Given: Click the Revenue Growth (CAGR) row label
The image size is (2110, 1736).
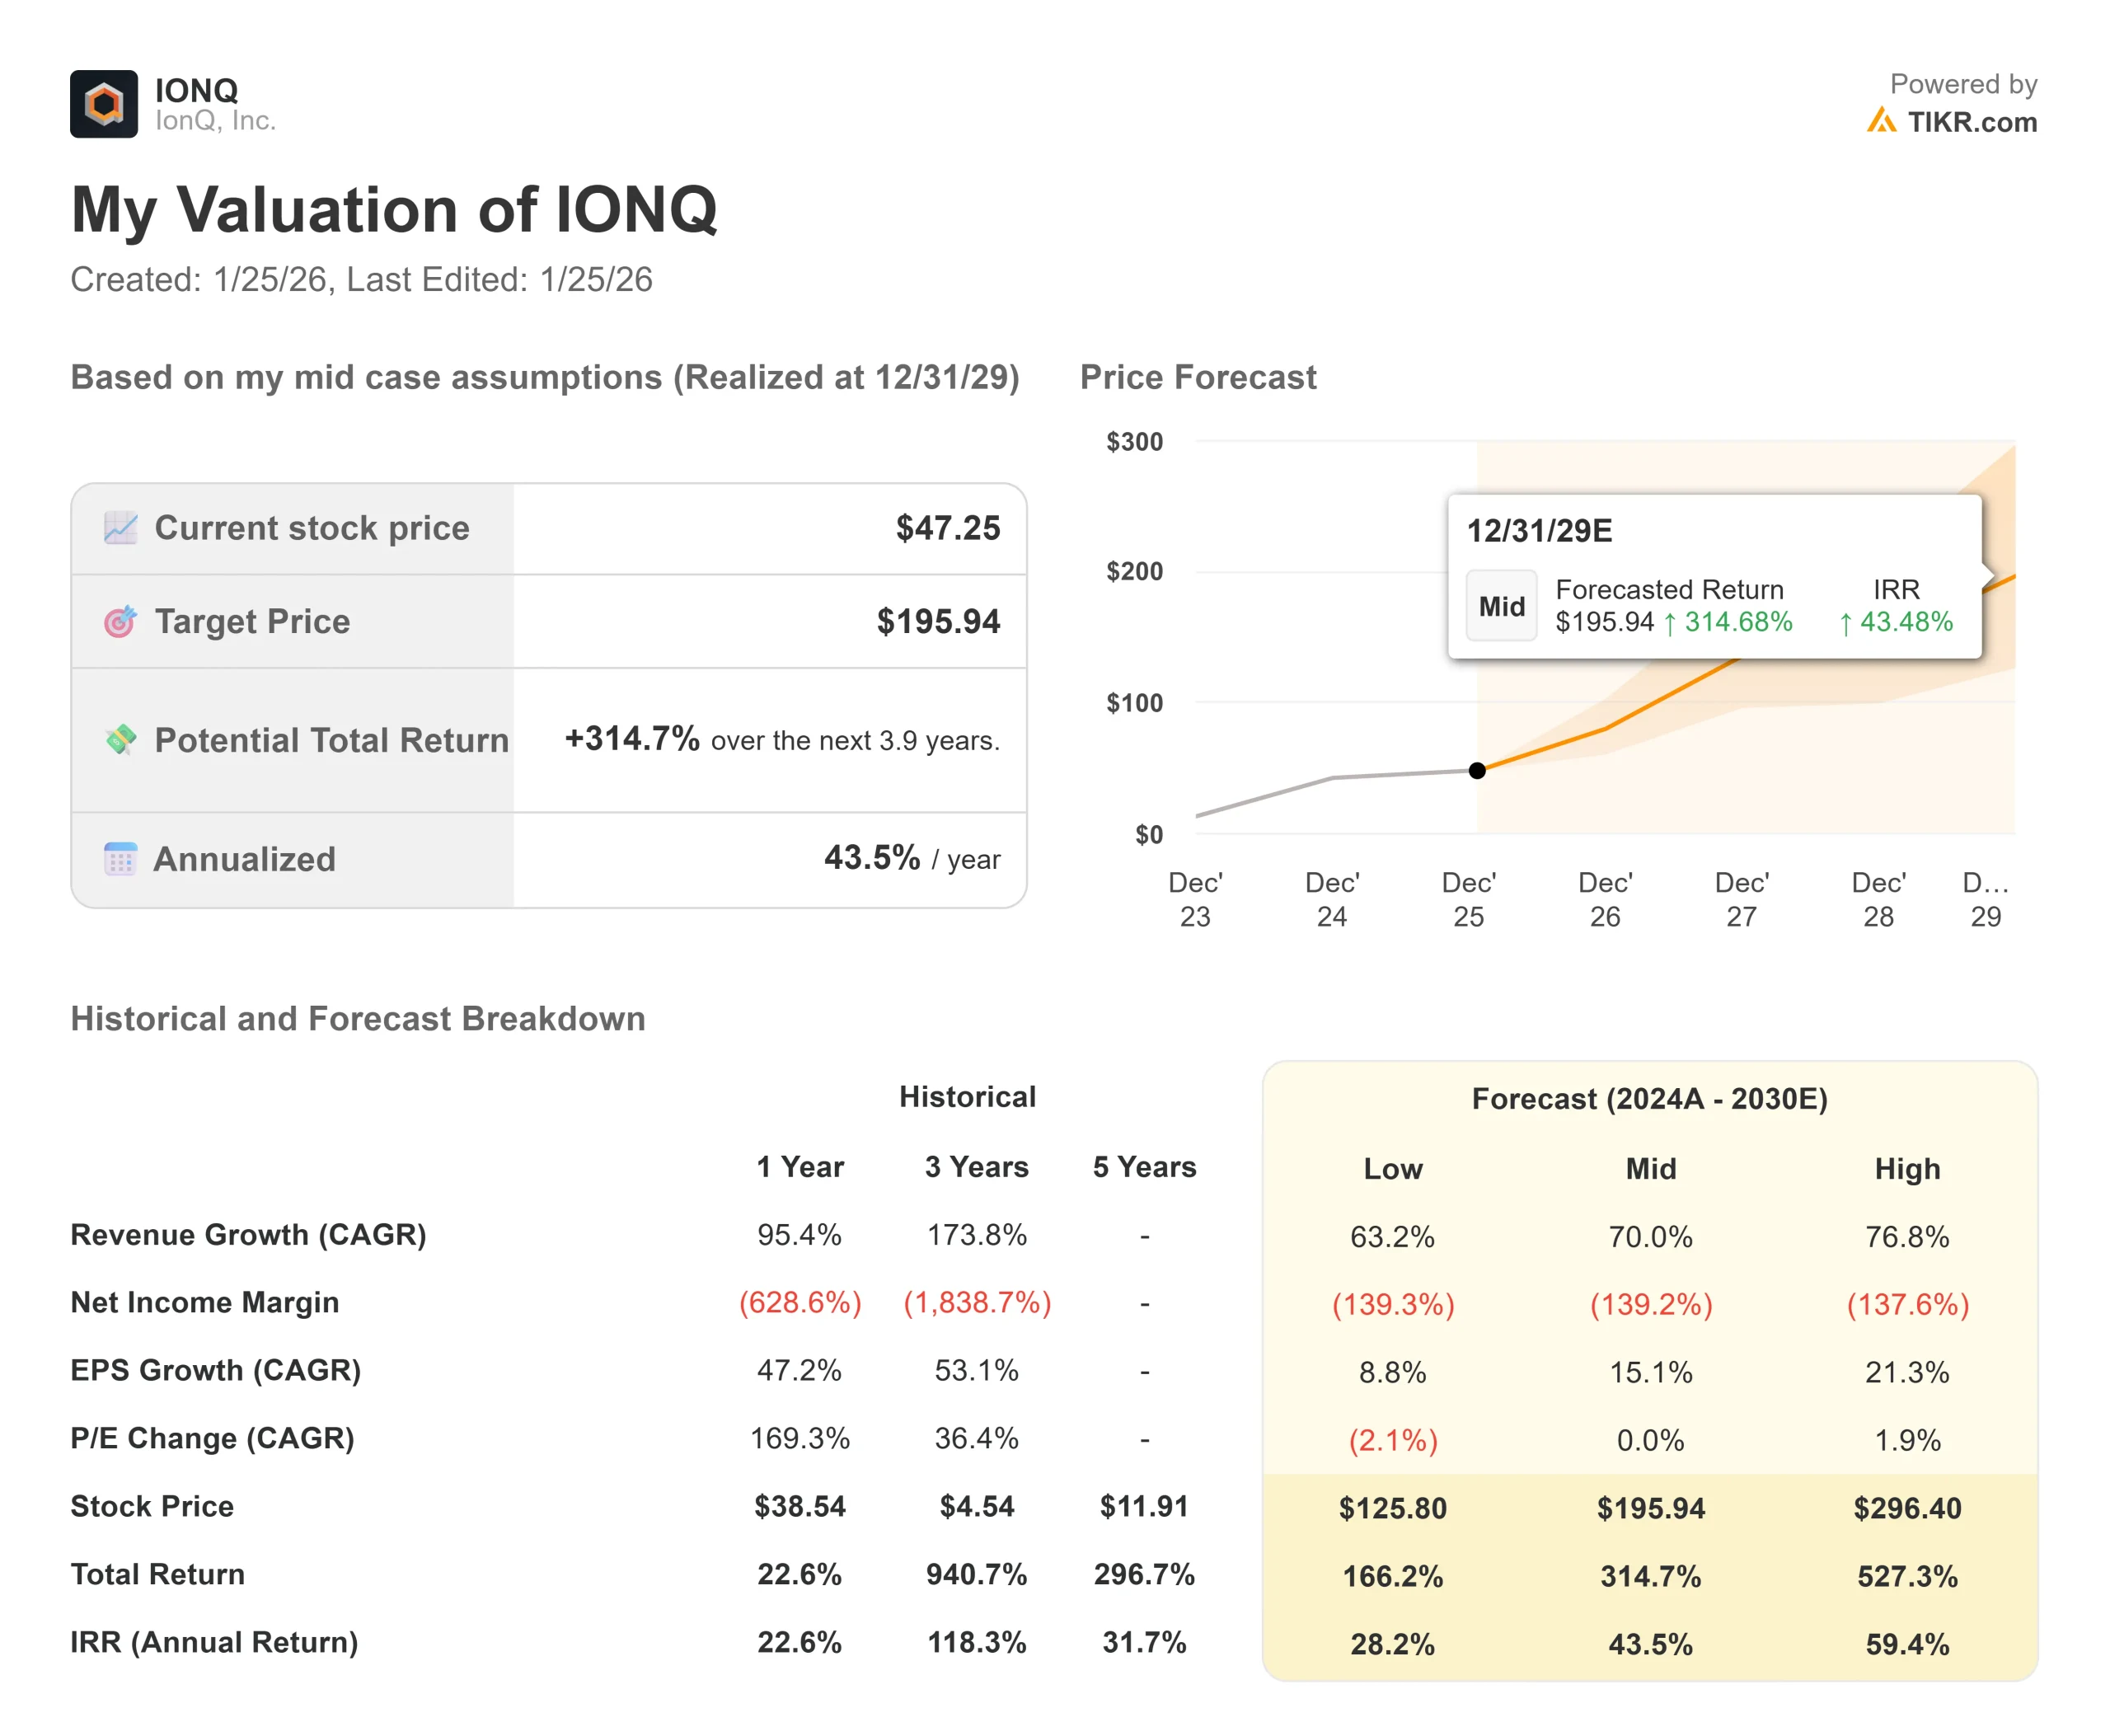Looking at the screenshot, I should (248, 1234).
